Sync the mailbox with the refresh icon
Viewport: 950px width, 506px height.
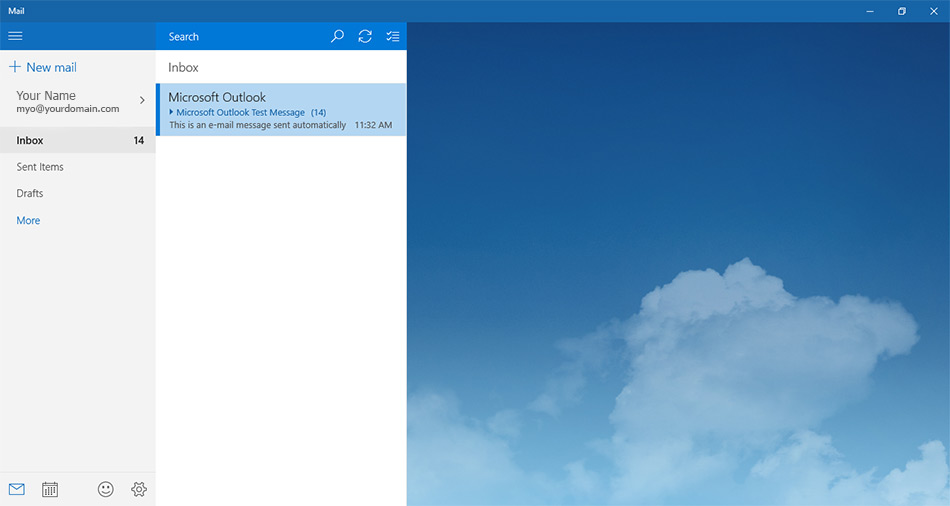coord(365,36)
